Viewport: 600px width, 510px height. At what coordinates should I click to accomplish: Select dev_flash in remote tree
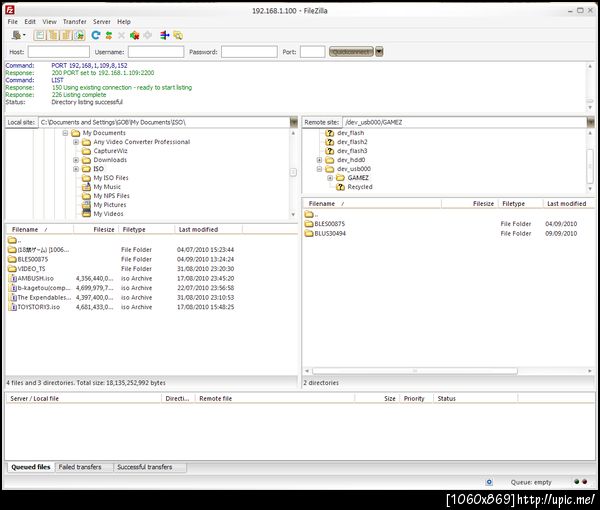pyautogui.click(x=351, y=133)
